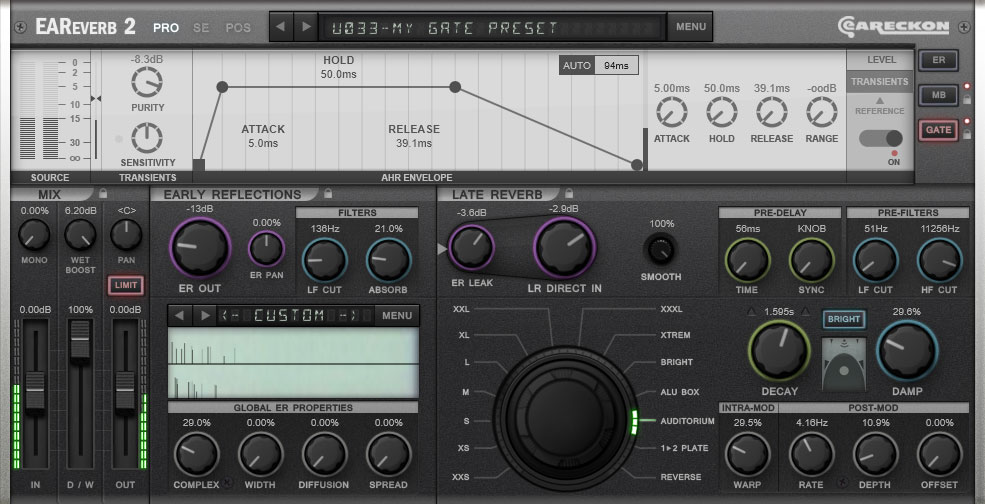Click the AUTO button in the envelope

pyautogui.click(x=577, y=66)
